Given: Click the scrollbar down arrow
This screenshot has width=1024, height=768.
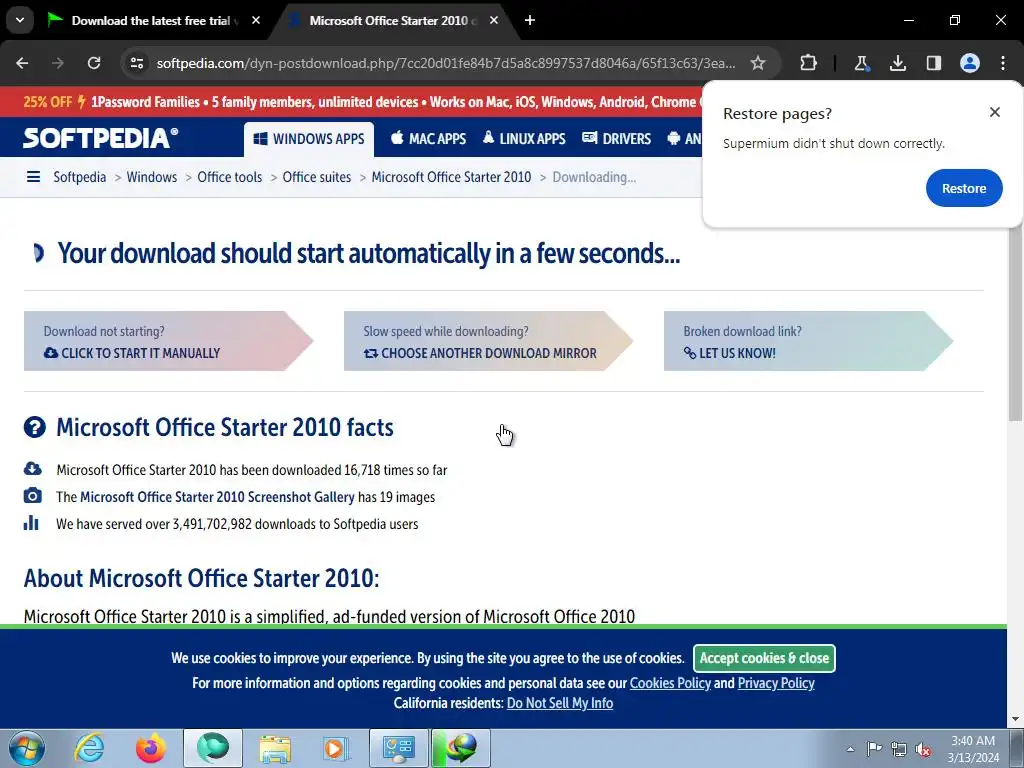Looking at the screenshot, I should (x=1015, y=719).
